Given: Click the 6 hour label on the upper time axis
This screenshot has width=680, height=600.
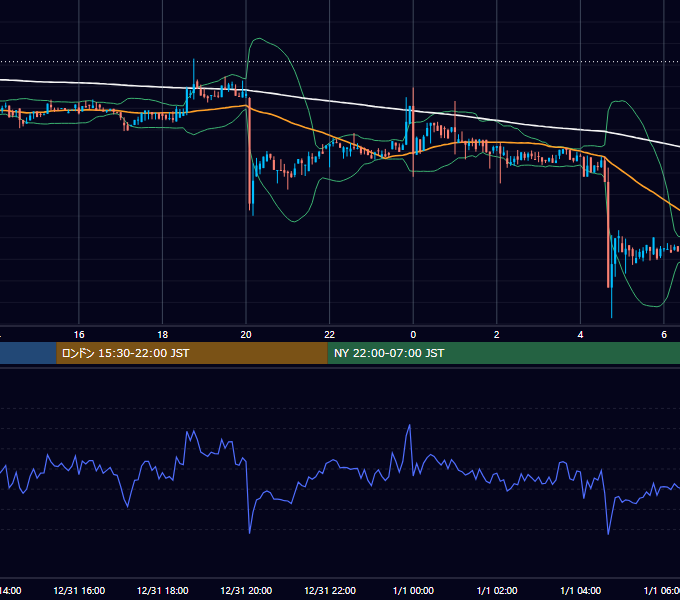Looking at the screenshot, I should [x=664, y=335].
